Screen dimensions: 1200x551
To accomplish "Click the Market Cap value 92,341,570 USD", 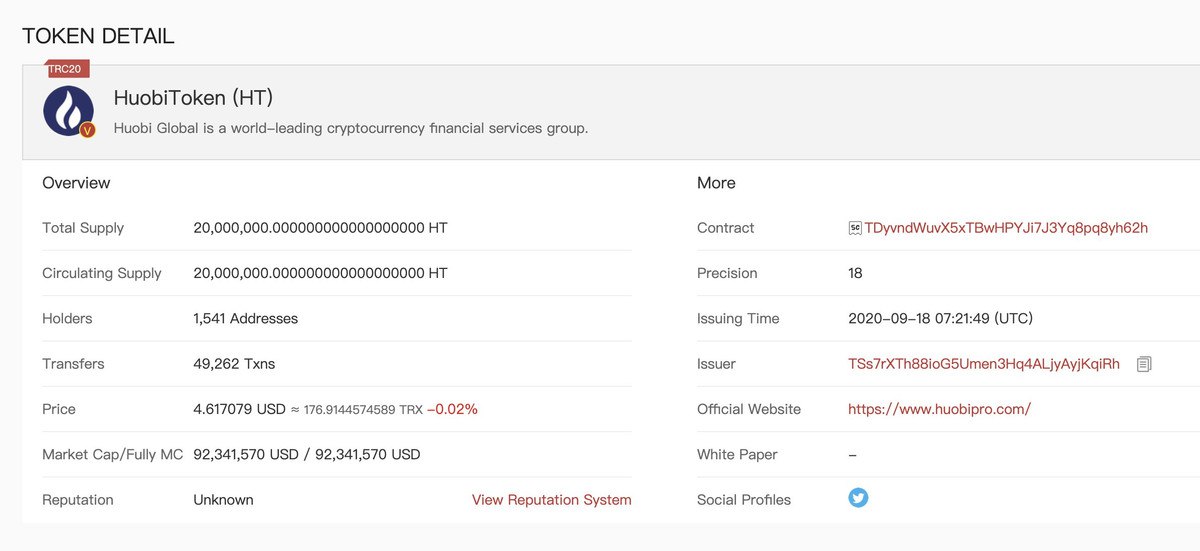I will click(x=246, y=455).
